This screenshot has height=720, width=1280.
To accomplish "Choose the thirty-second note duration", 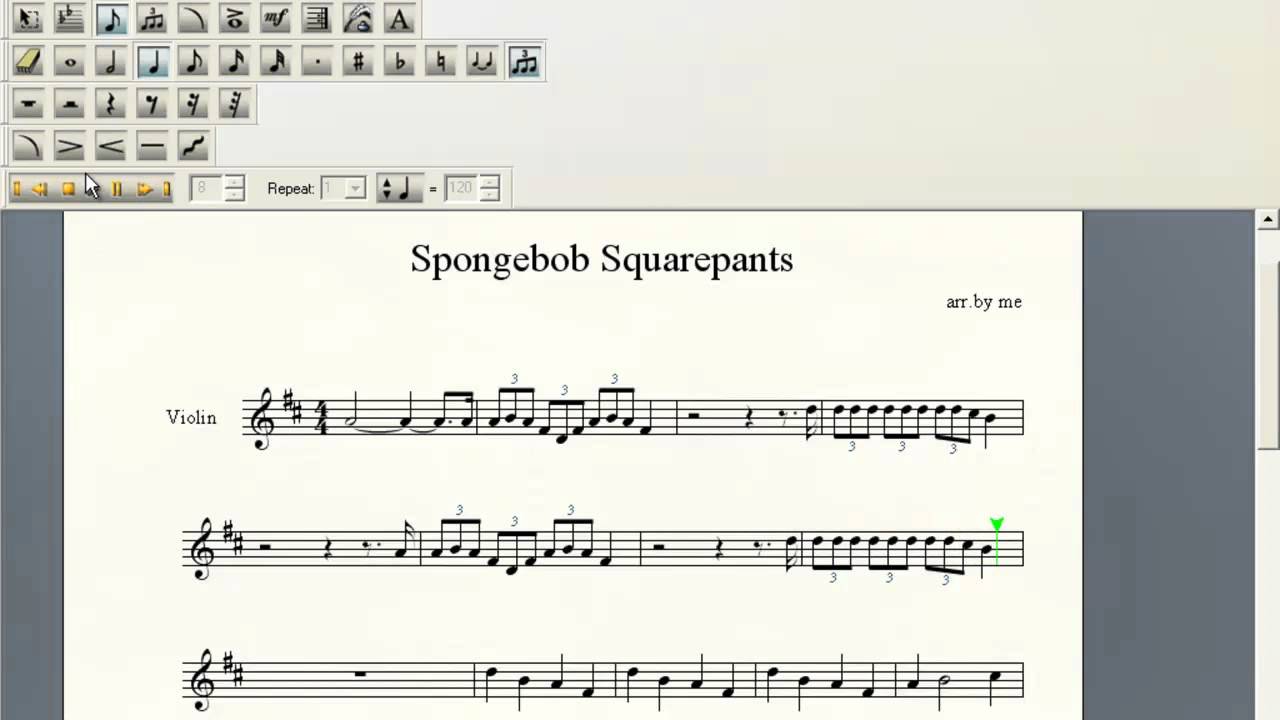I will click(x=275, y=62).
